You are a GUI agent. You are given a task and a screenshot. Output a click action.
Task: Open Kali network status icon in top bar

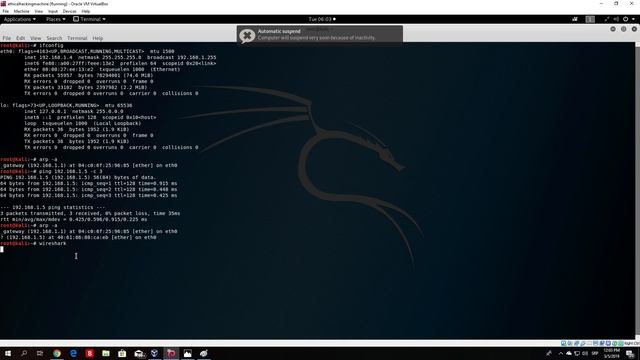click(x=607, y=19)
